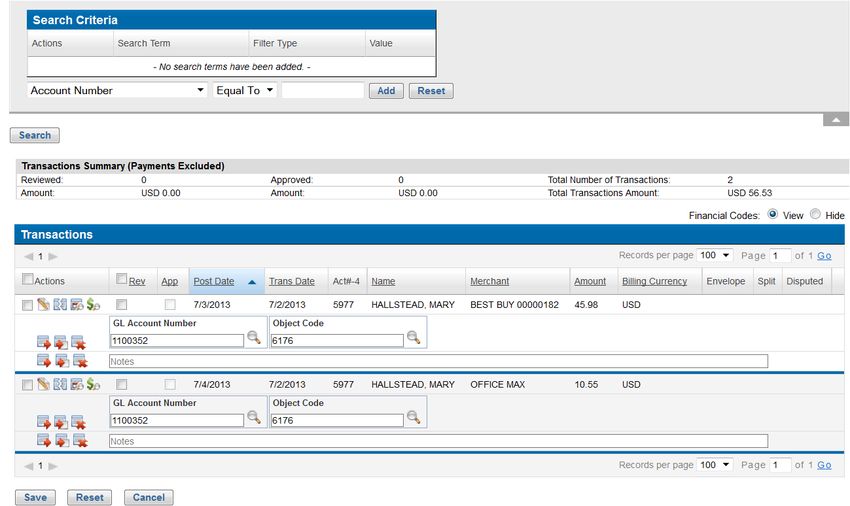
Task: Click red-X clear icon beside BEST BUY Notes field
Action: [80, 360]
